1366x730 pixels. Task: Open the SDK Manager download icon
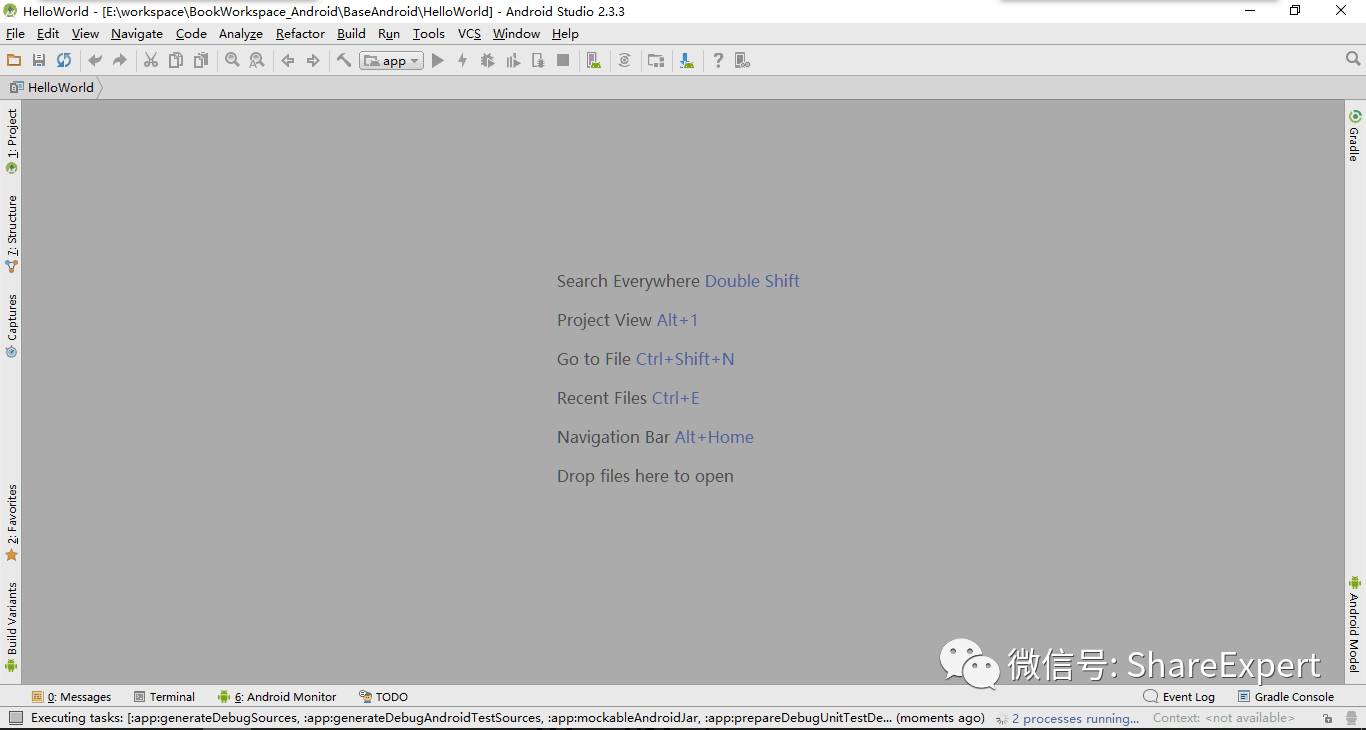(687, 61)
